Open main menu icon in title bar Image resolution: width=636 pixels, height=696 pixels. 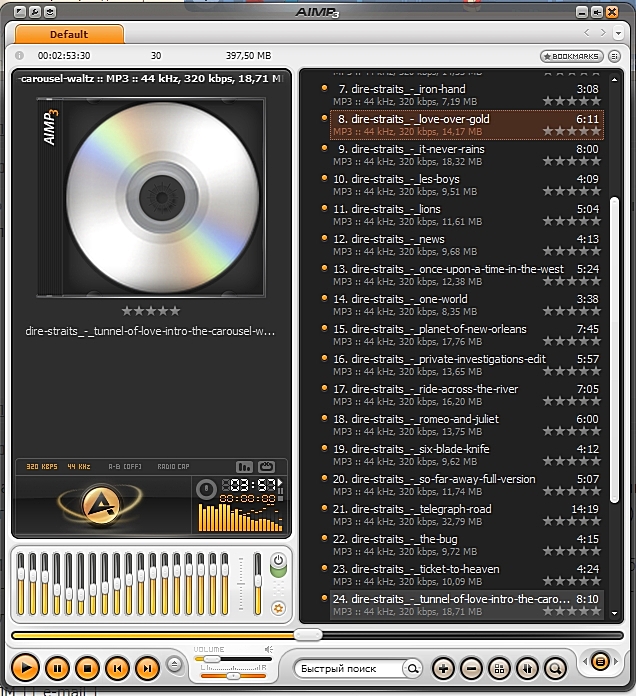[20, 12]
